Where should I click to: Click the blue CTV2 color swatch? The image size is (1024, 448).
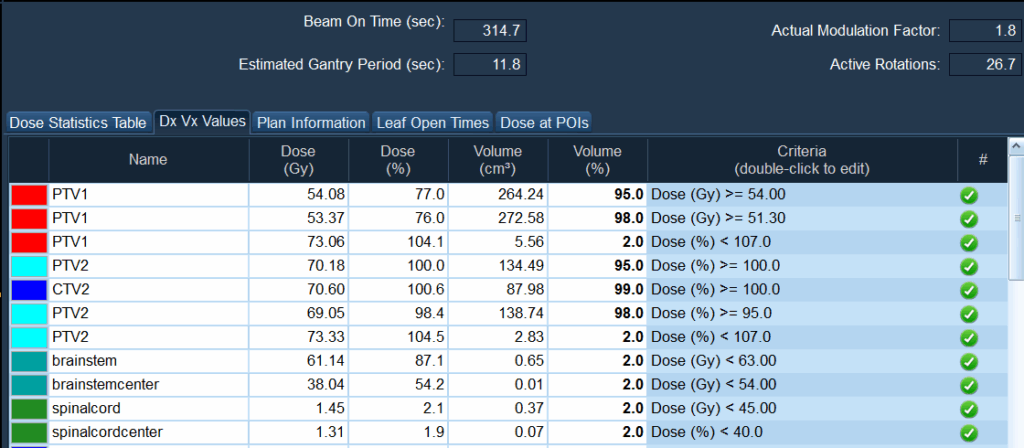coord(29,290)
